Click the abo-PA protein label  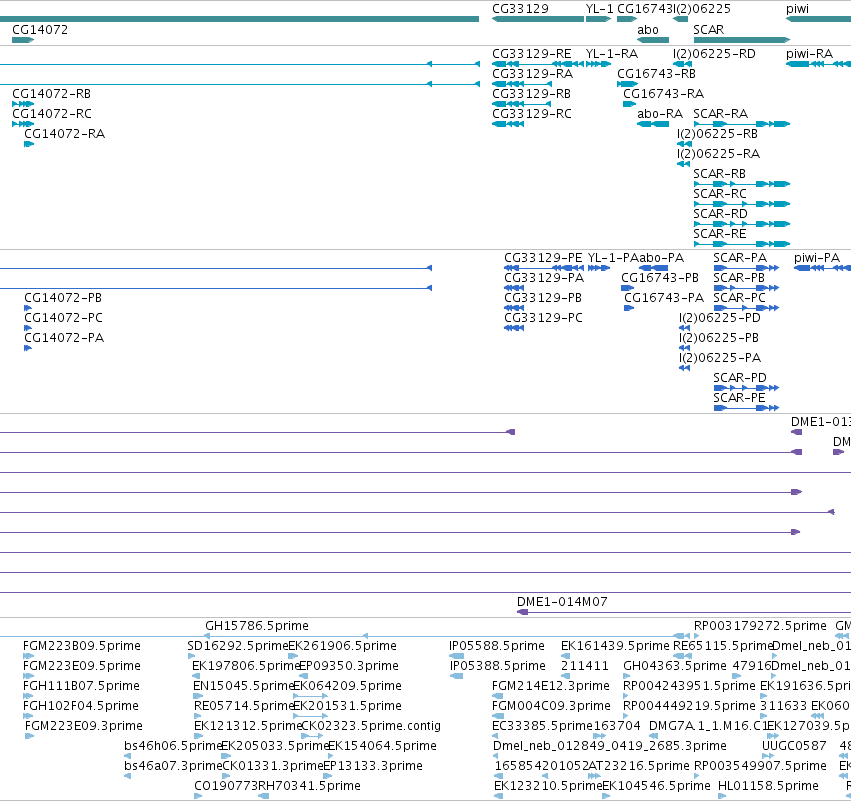click(x=661, y=258)
